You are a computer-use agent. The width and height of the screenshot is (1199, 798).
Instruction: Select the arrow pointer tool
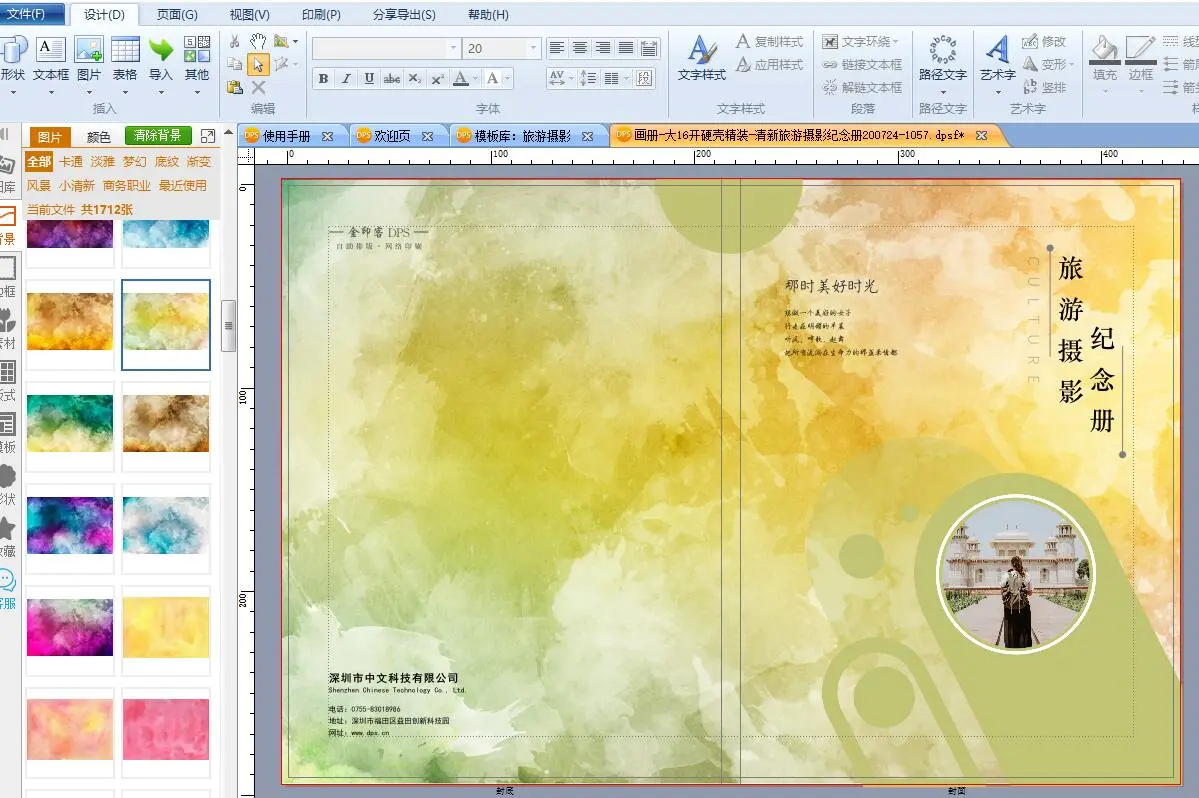(258, 65)
